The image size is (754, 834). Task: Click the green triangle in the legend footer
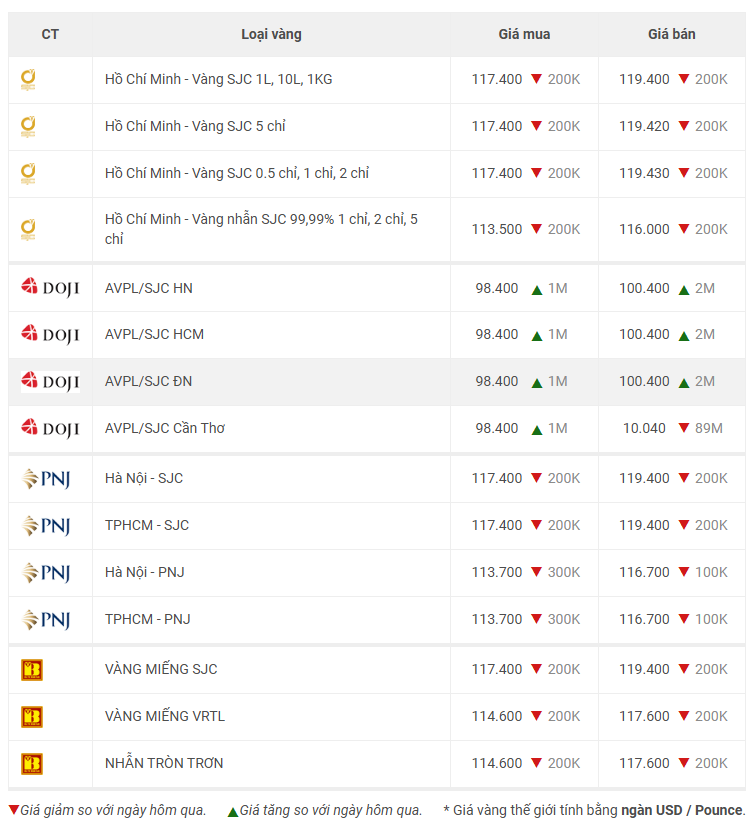point(233,812)
